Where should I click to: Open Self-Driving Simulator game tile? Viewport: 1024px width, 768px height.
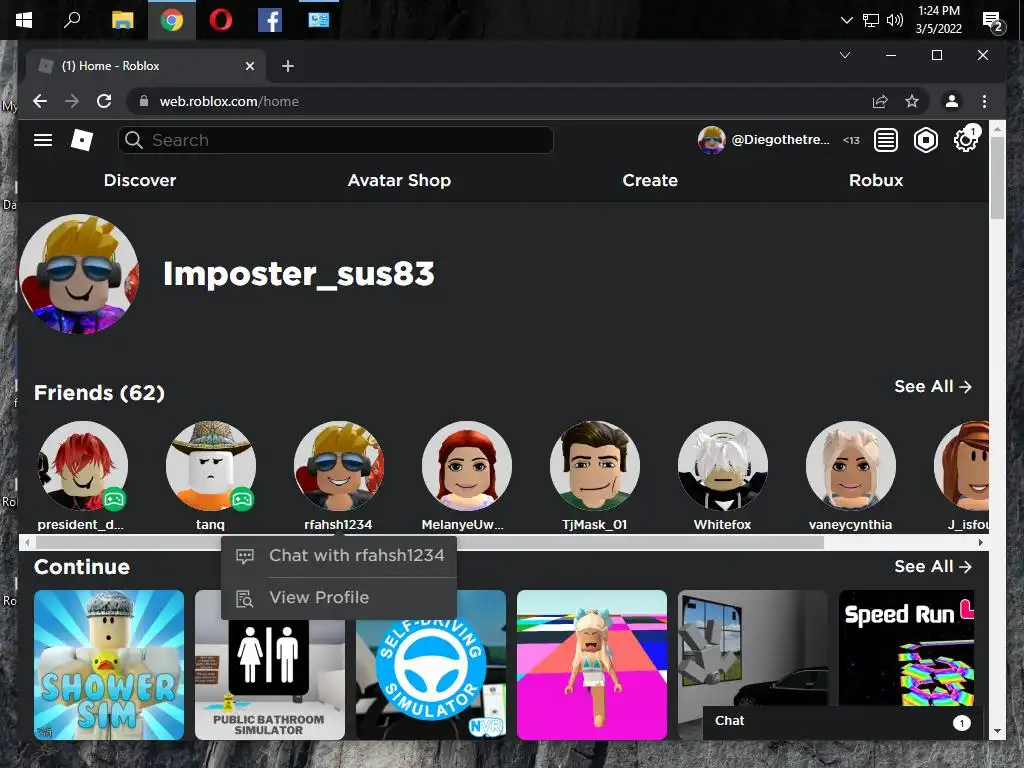[431, 679]
